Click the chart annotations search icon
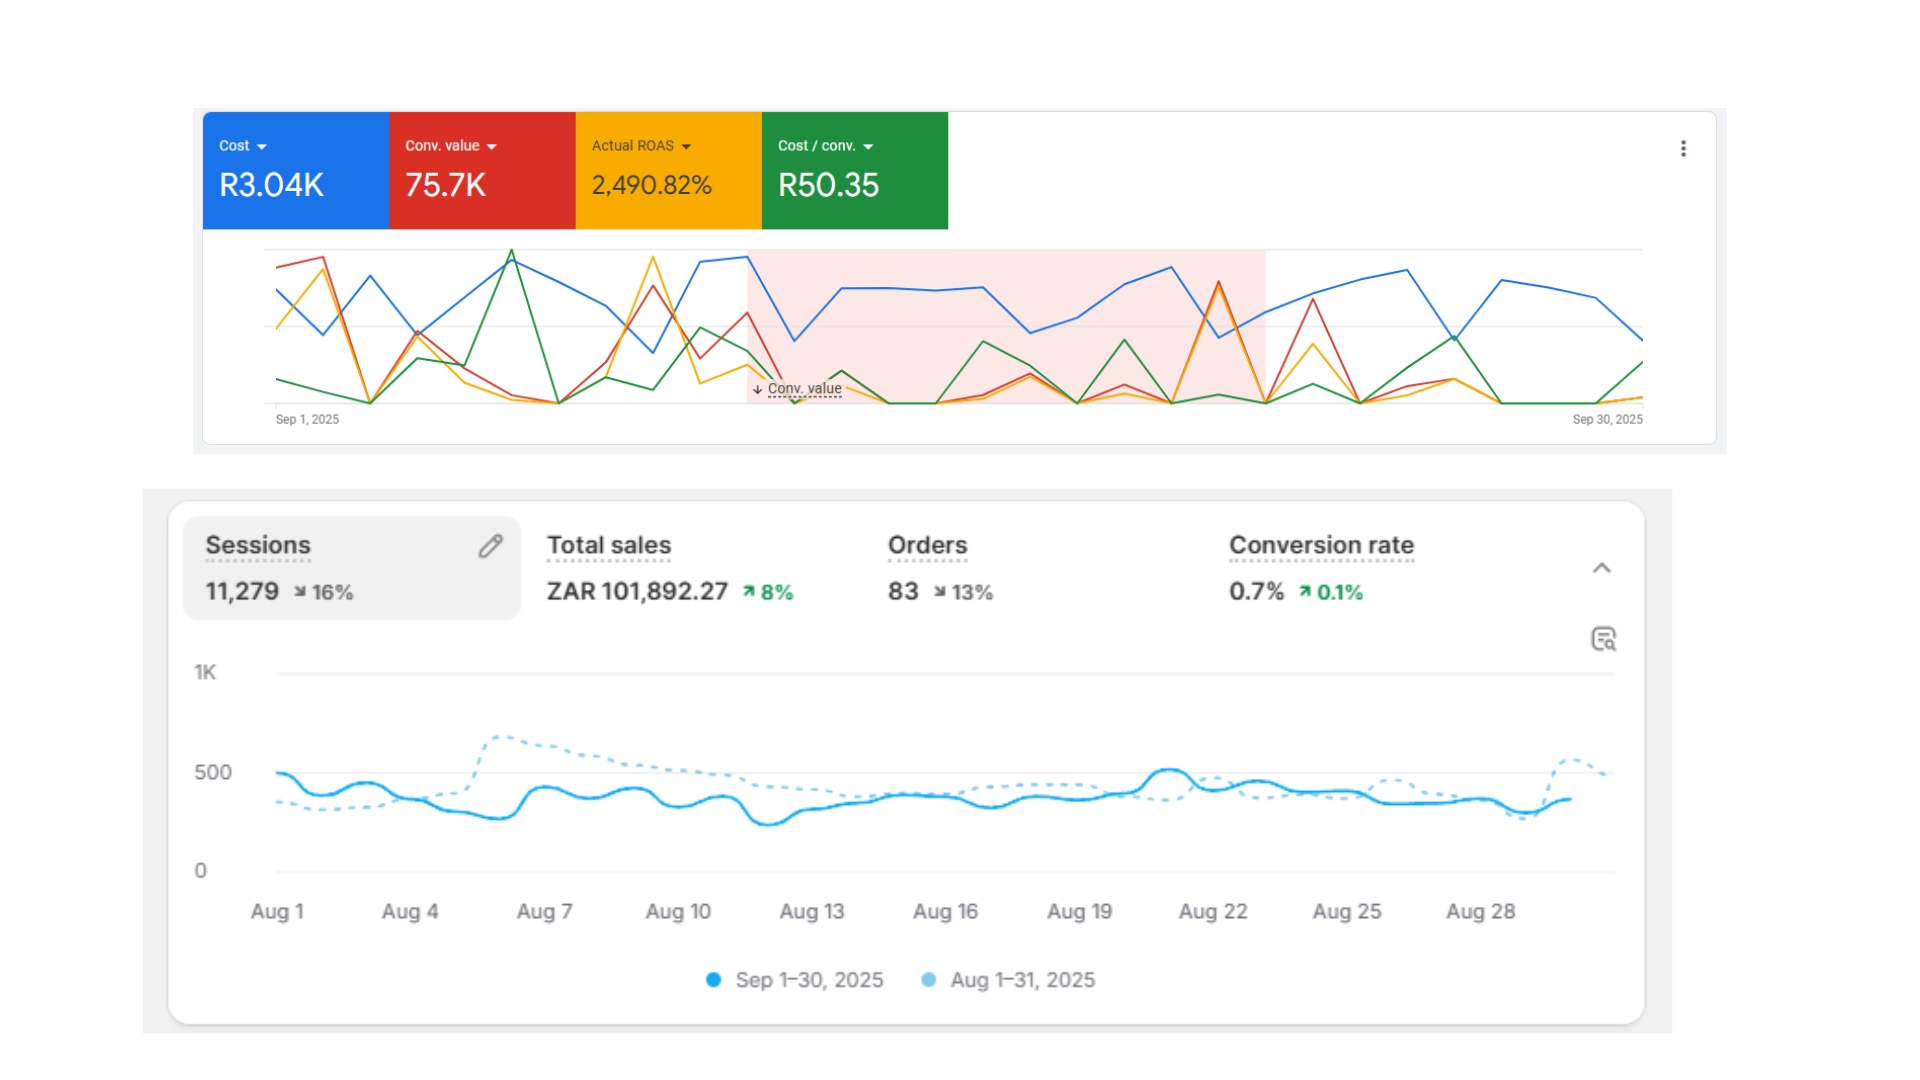The width and height of the screenshot is (1920, 1080). [x=1603, y=639]
